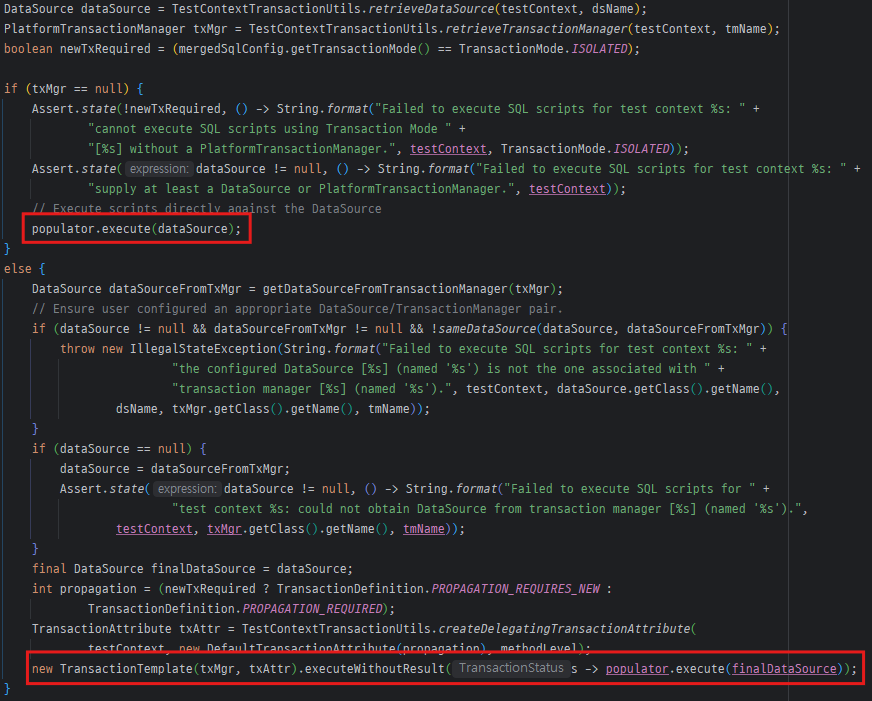This screenshot has height=701, width=872.
Task: Click expression: hint before 'dataSource != null, () -> String.format("Failed to execute SQL scripts for test context'
Action: (159, 168)
